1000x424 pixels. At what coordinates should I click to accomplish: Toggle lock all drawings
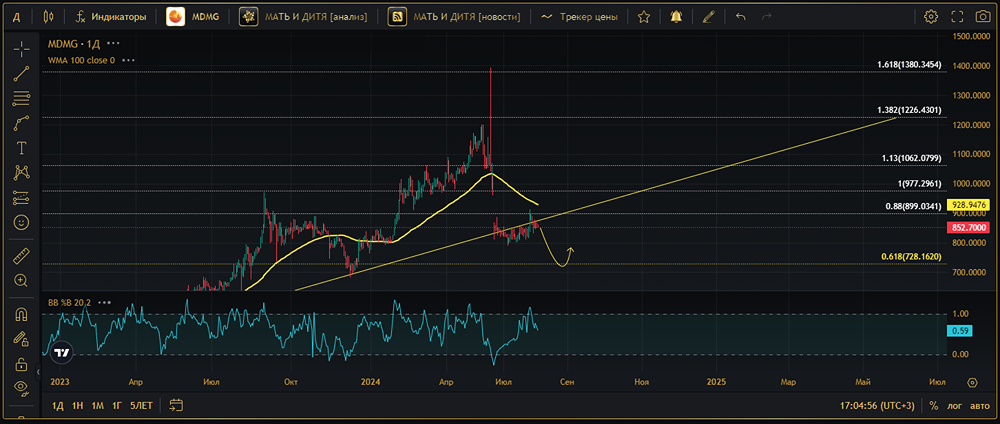21,363
